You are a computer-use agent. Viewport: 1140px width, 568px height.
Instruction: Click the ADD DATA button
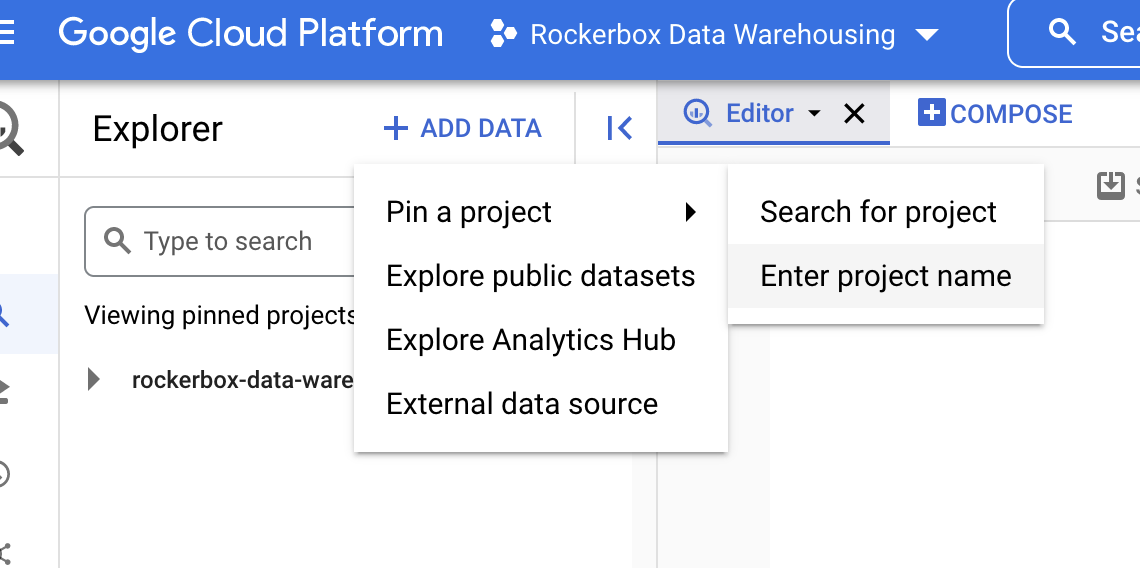pyautogui.click(x=462, y=129)
